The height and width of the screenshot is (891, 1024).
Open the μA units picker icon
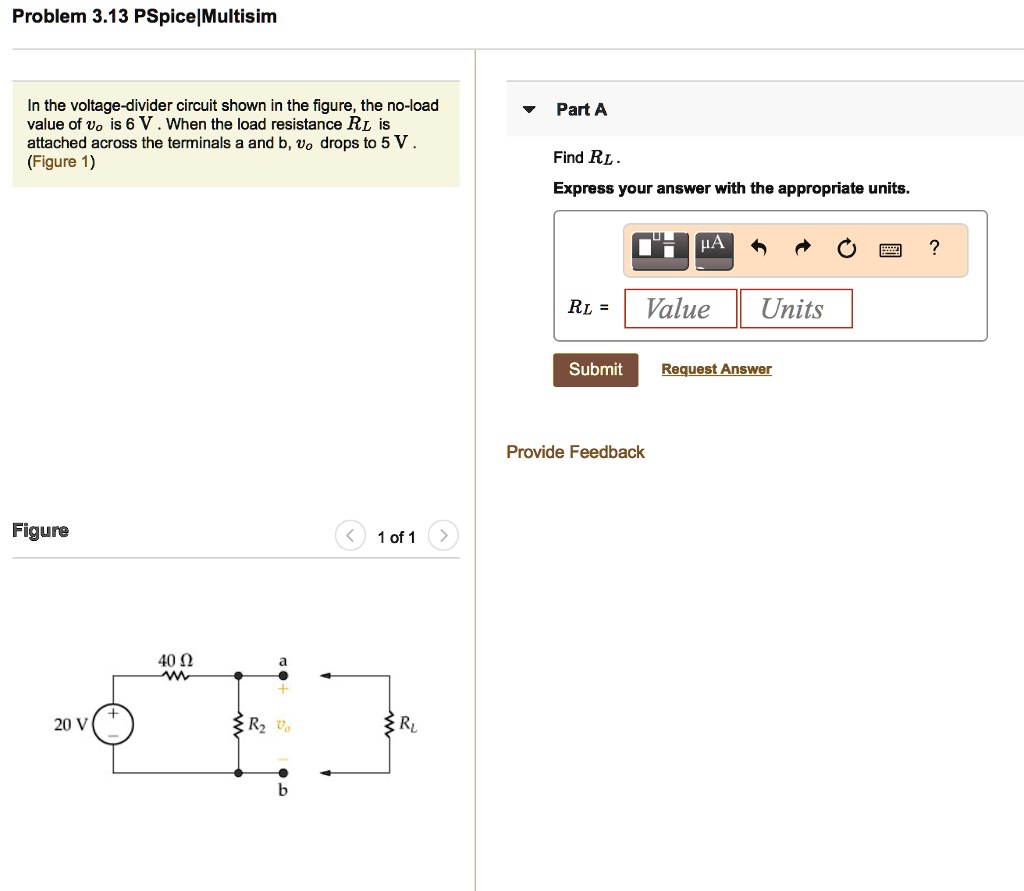(713, 248)
